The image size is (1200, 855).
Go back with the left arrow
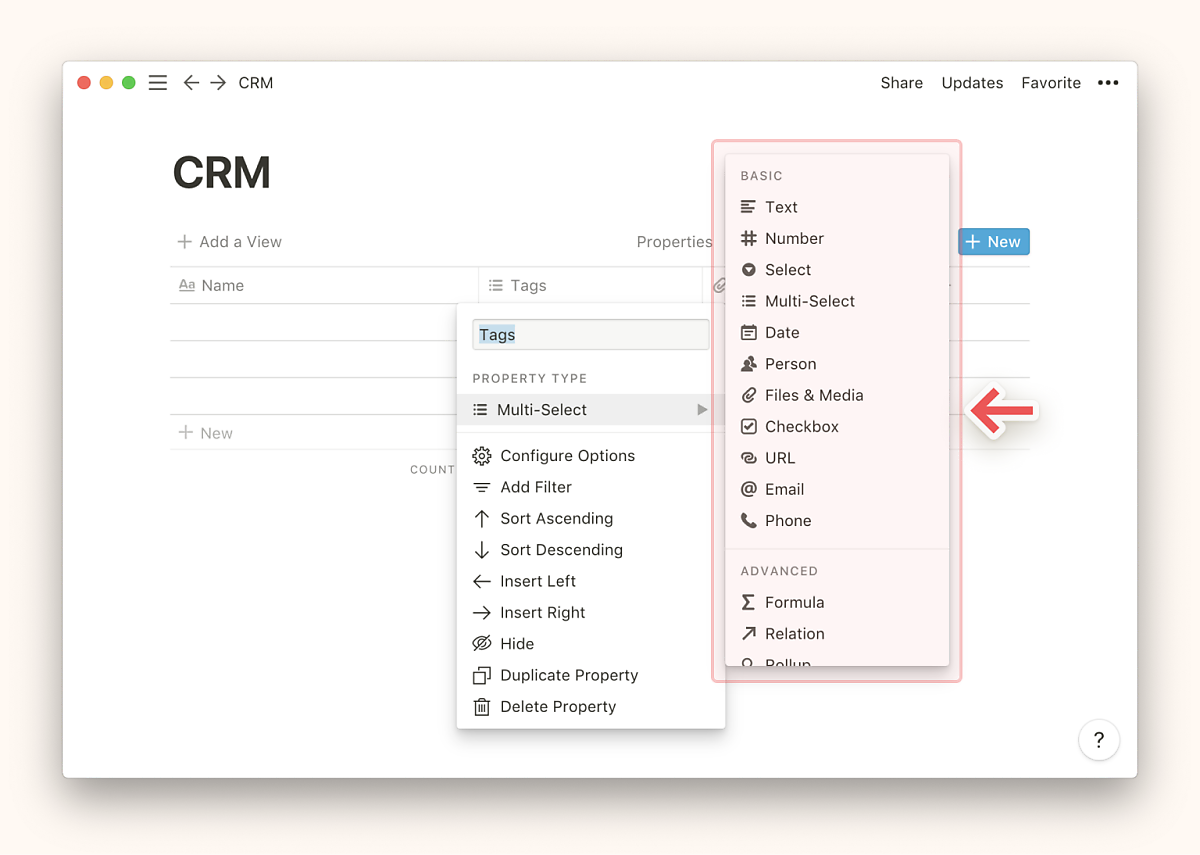(x=191, y=83)
